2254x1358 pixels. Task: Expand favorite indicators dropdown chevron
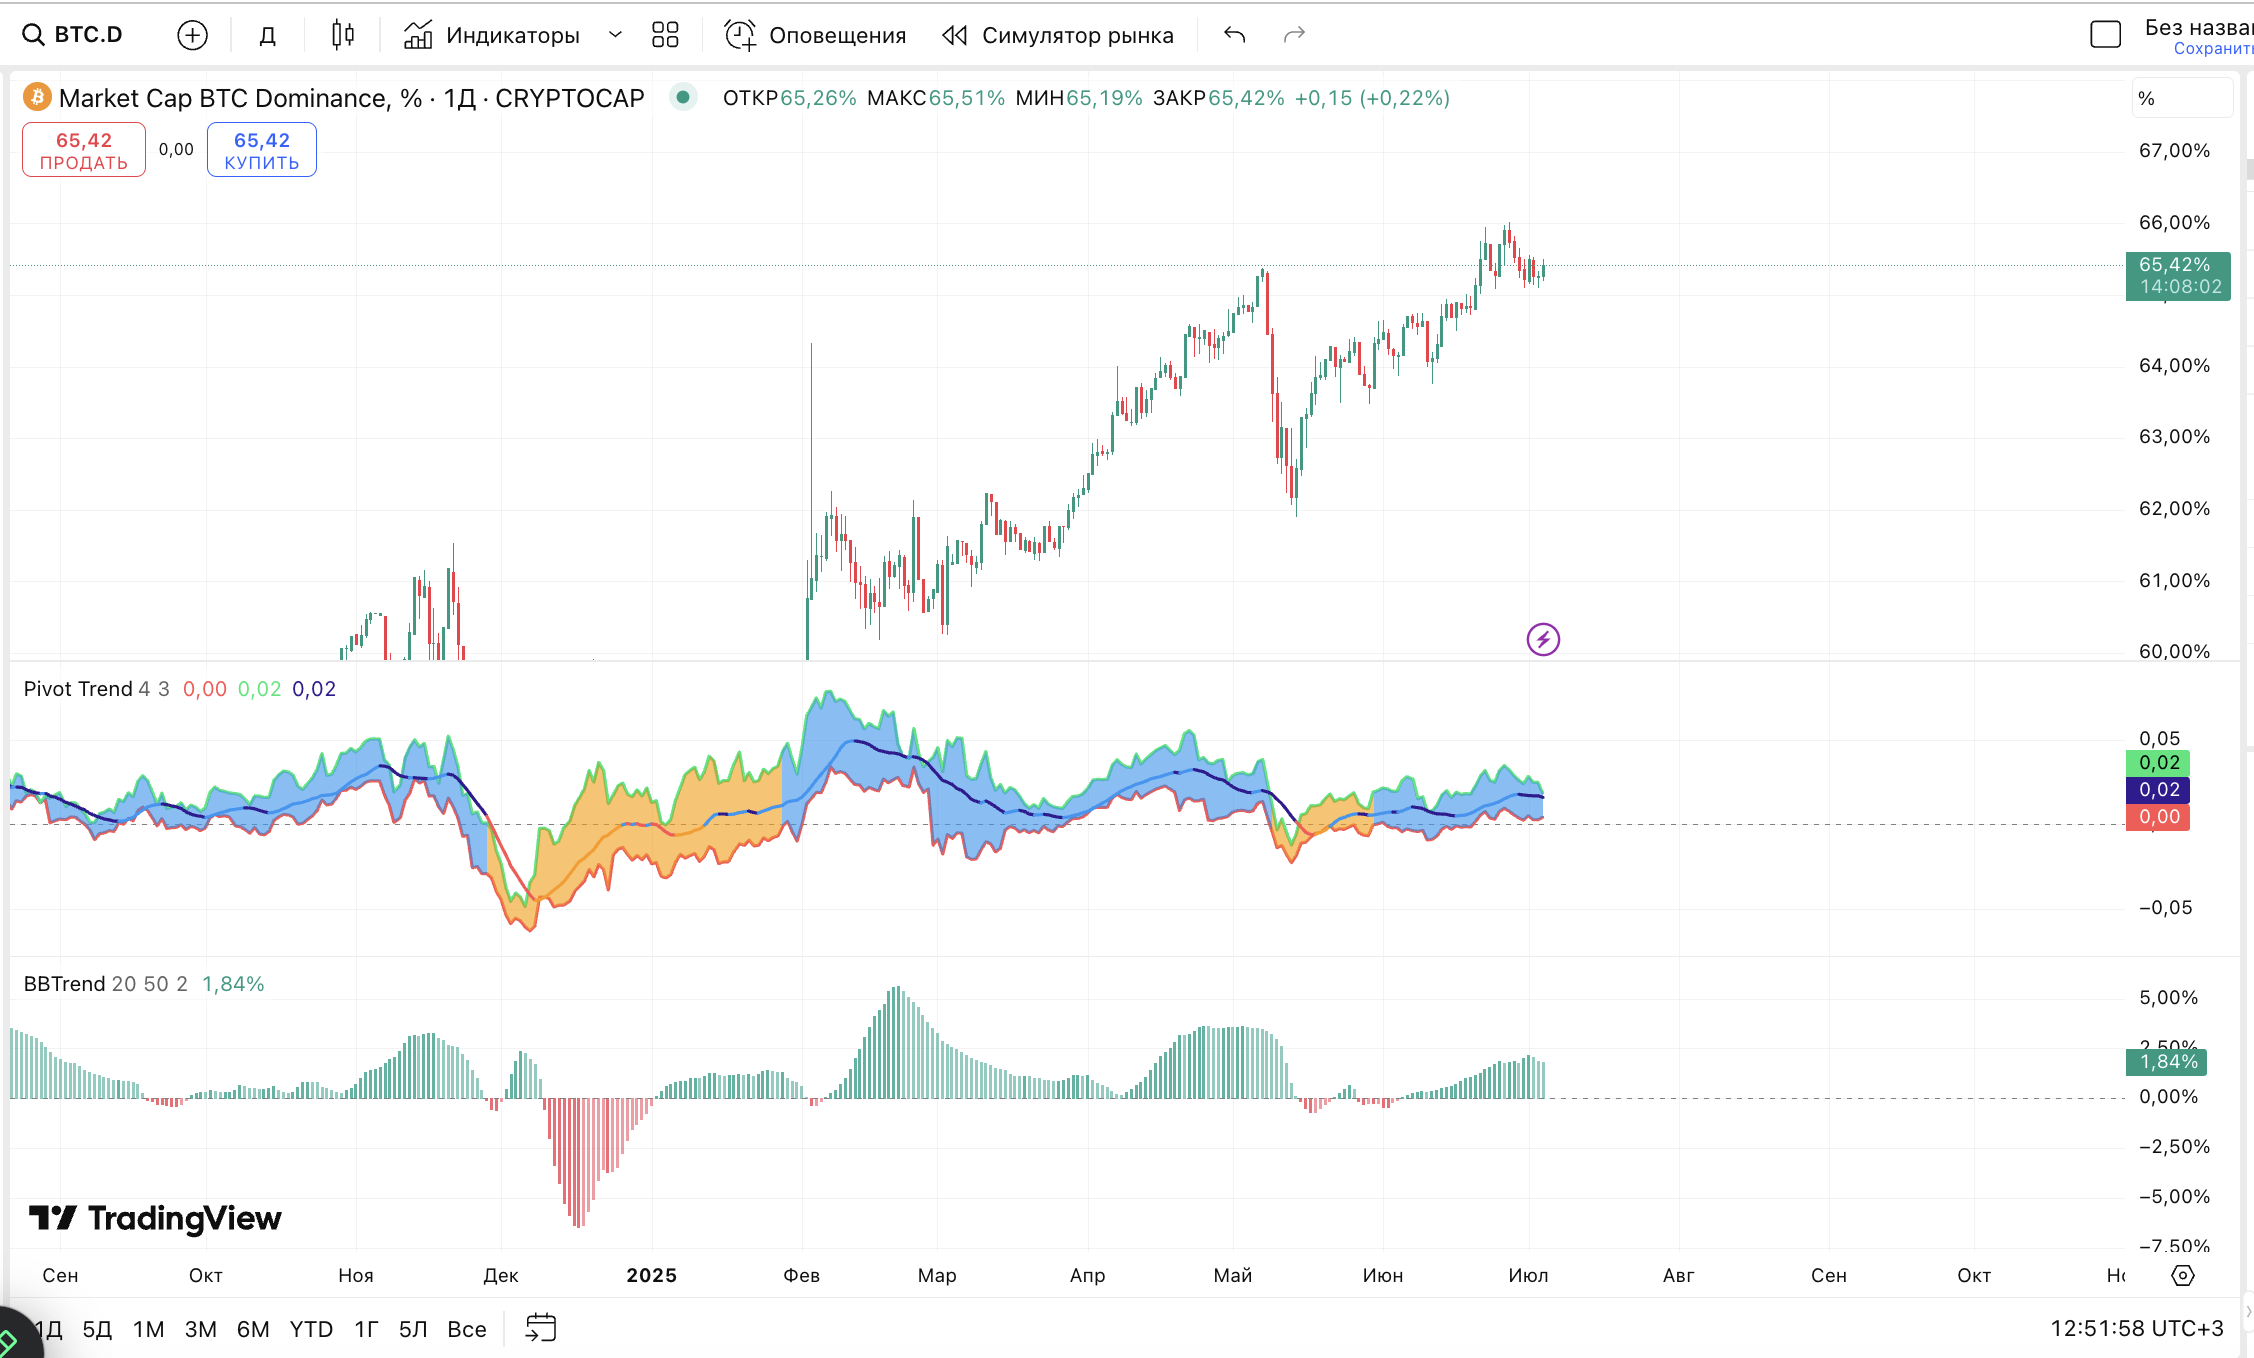[x=615, y=35]
